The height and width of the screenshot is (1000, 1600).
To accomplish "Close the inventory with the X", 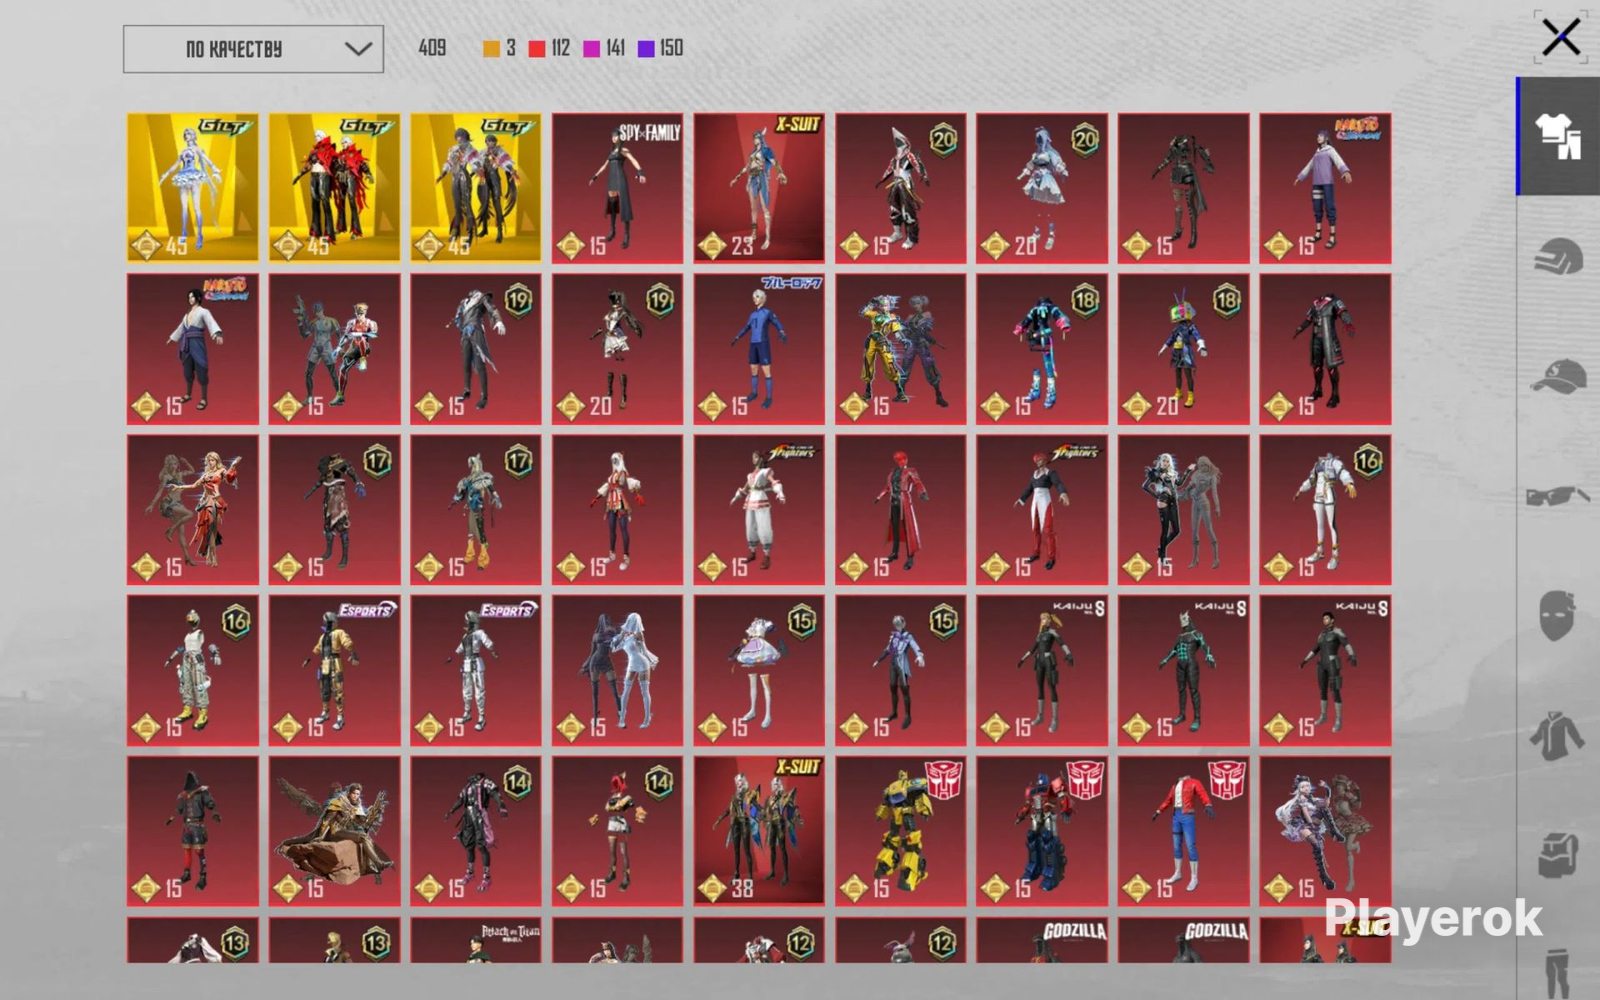I will pyautogui.click(x=1561, y=38).
